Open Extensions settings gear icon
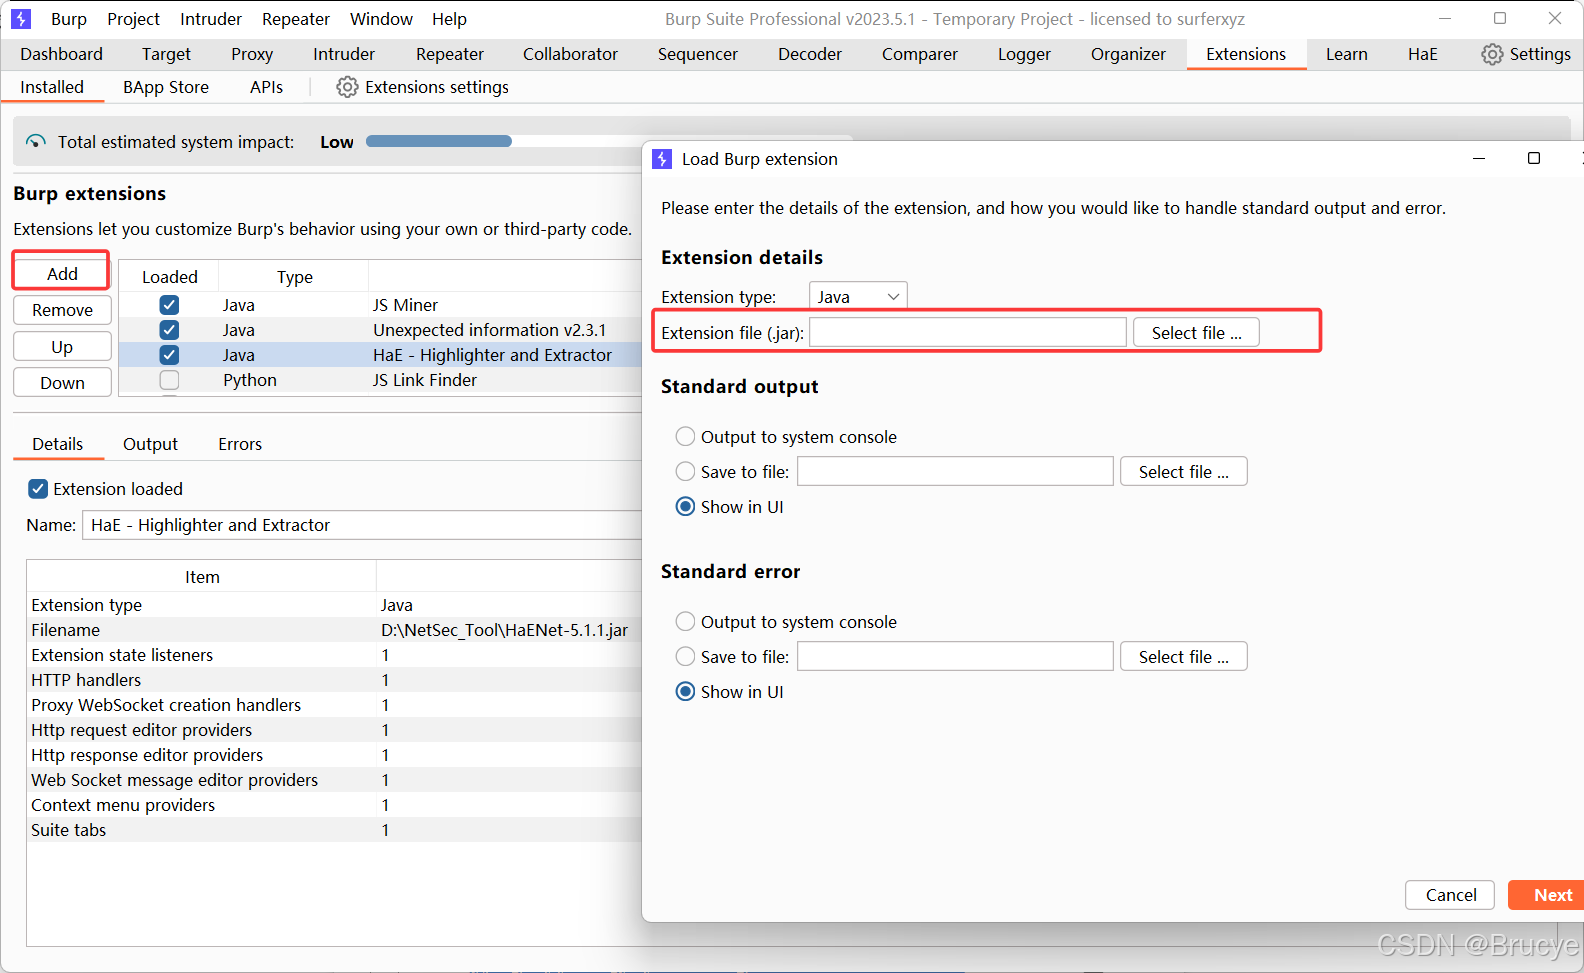The width and height of the screenshot is (1584, 973). coord(347,87)
